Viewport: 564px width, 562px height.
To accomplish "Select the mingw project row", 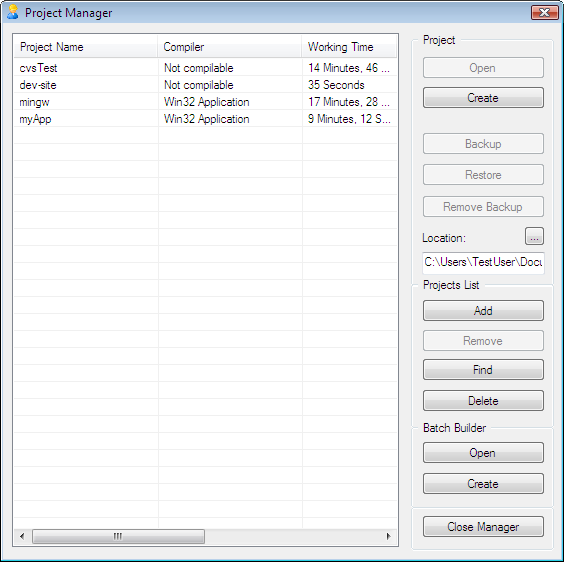I will [205, 102].
